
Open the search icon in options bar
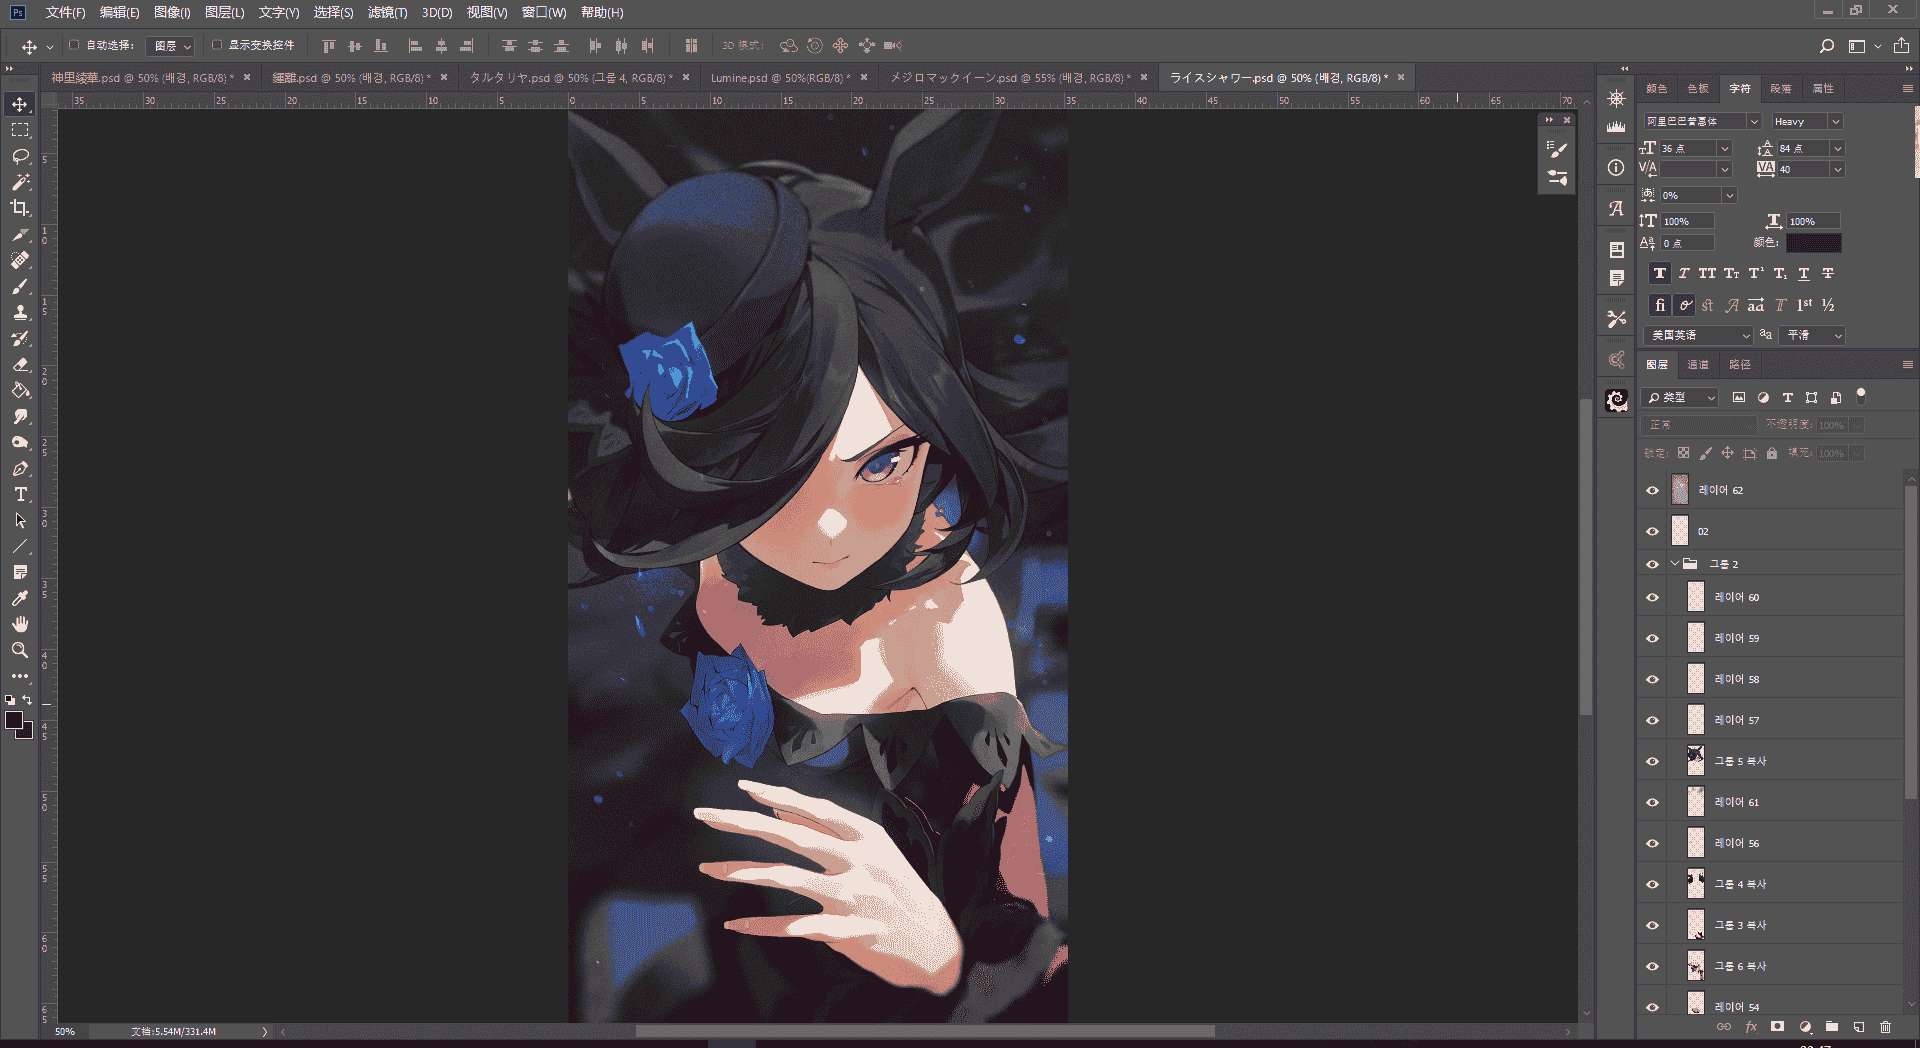click(1826, 46)
